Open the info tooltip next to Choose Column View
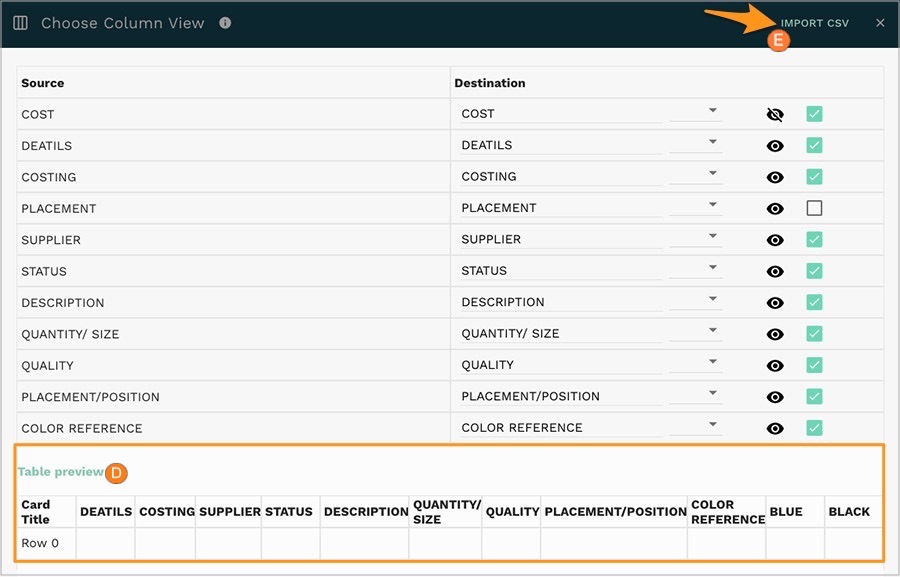 [225, 23]
